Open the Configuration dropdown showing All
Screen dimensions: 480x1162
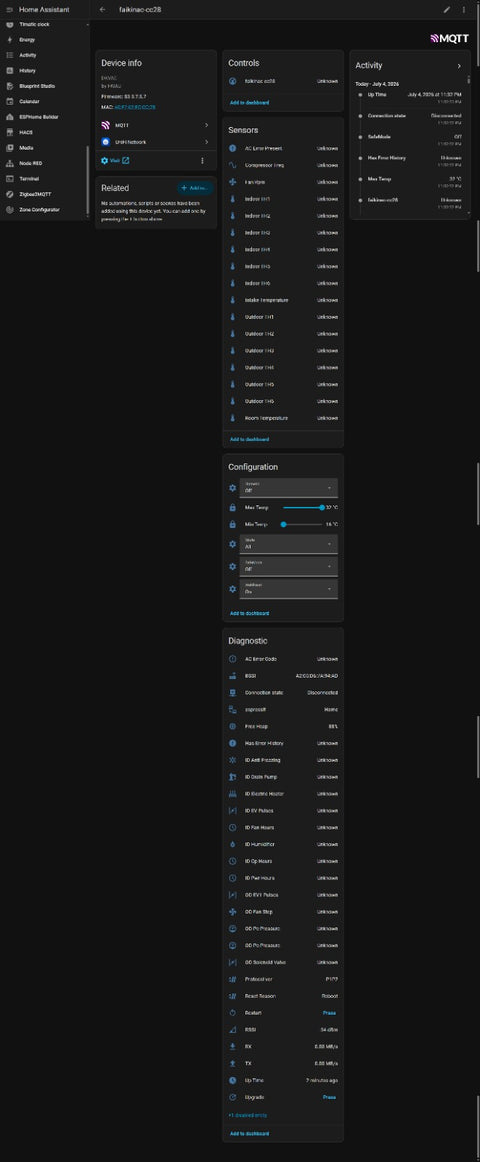coord(290,544)
